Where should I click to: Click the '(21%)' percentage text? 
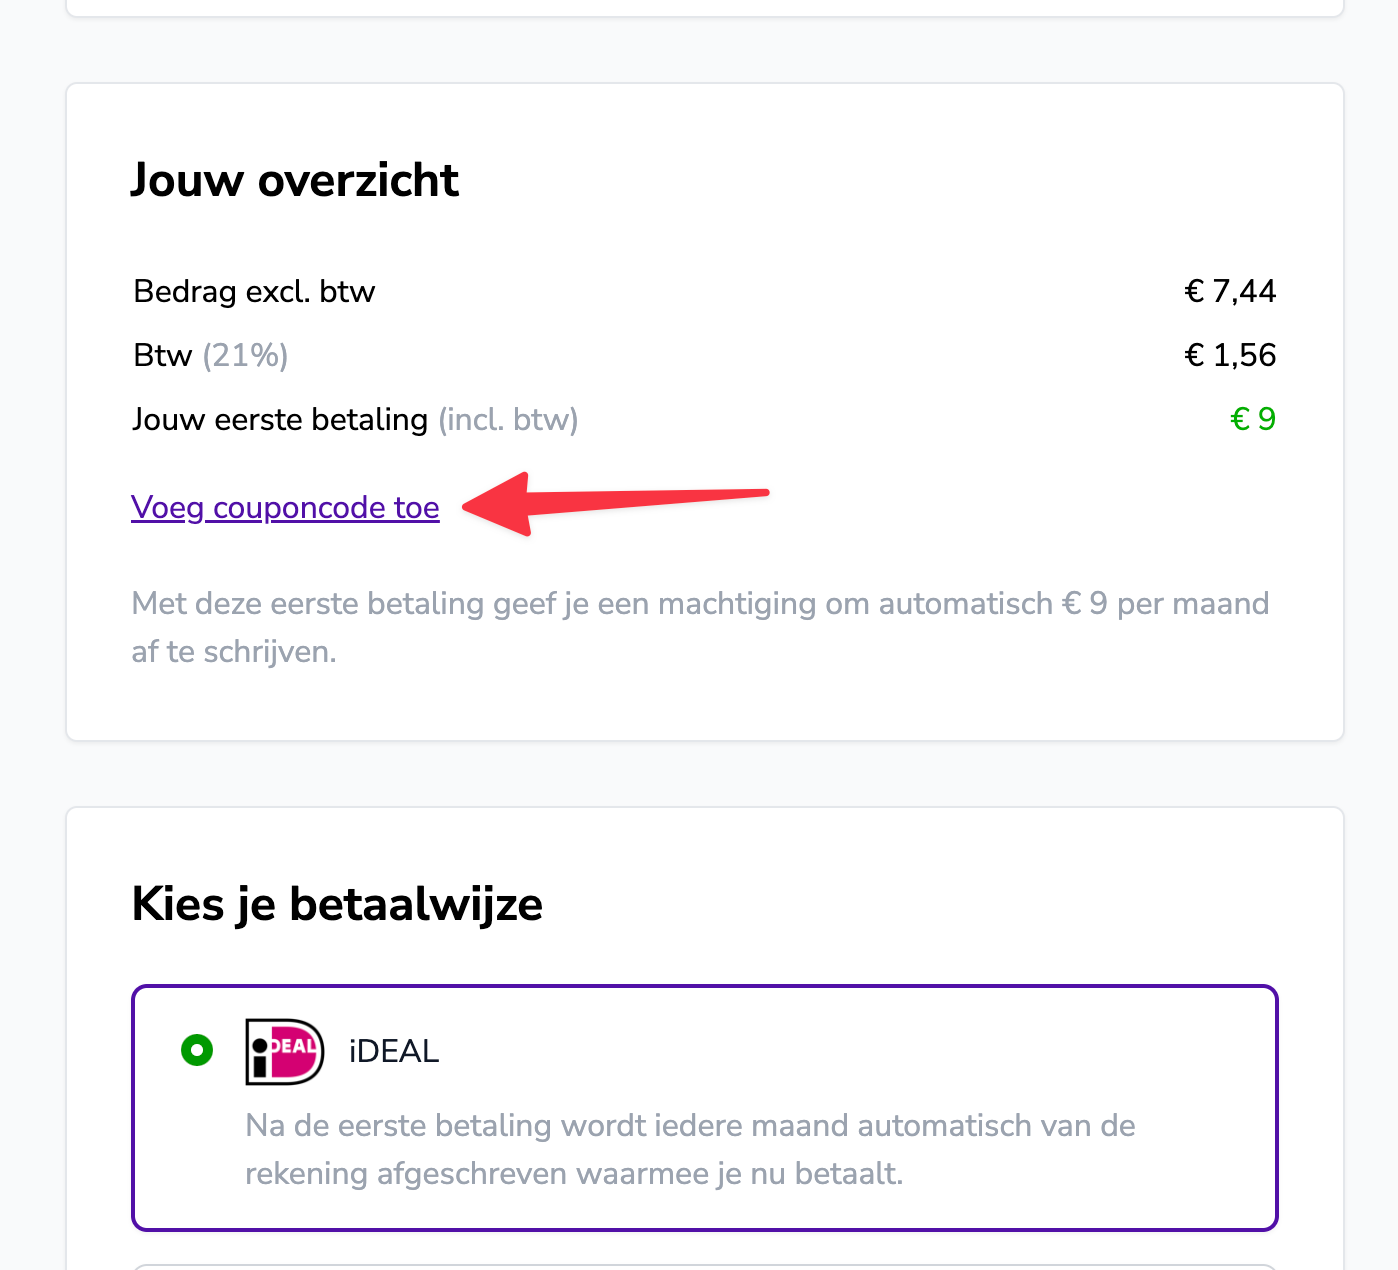pyautogui.click(x=245, y=355)
